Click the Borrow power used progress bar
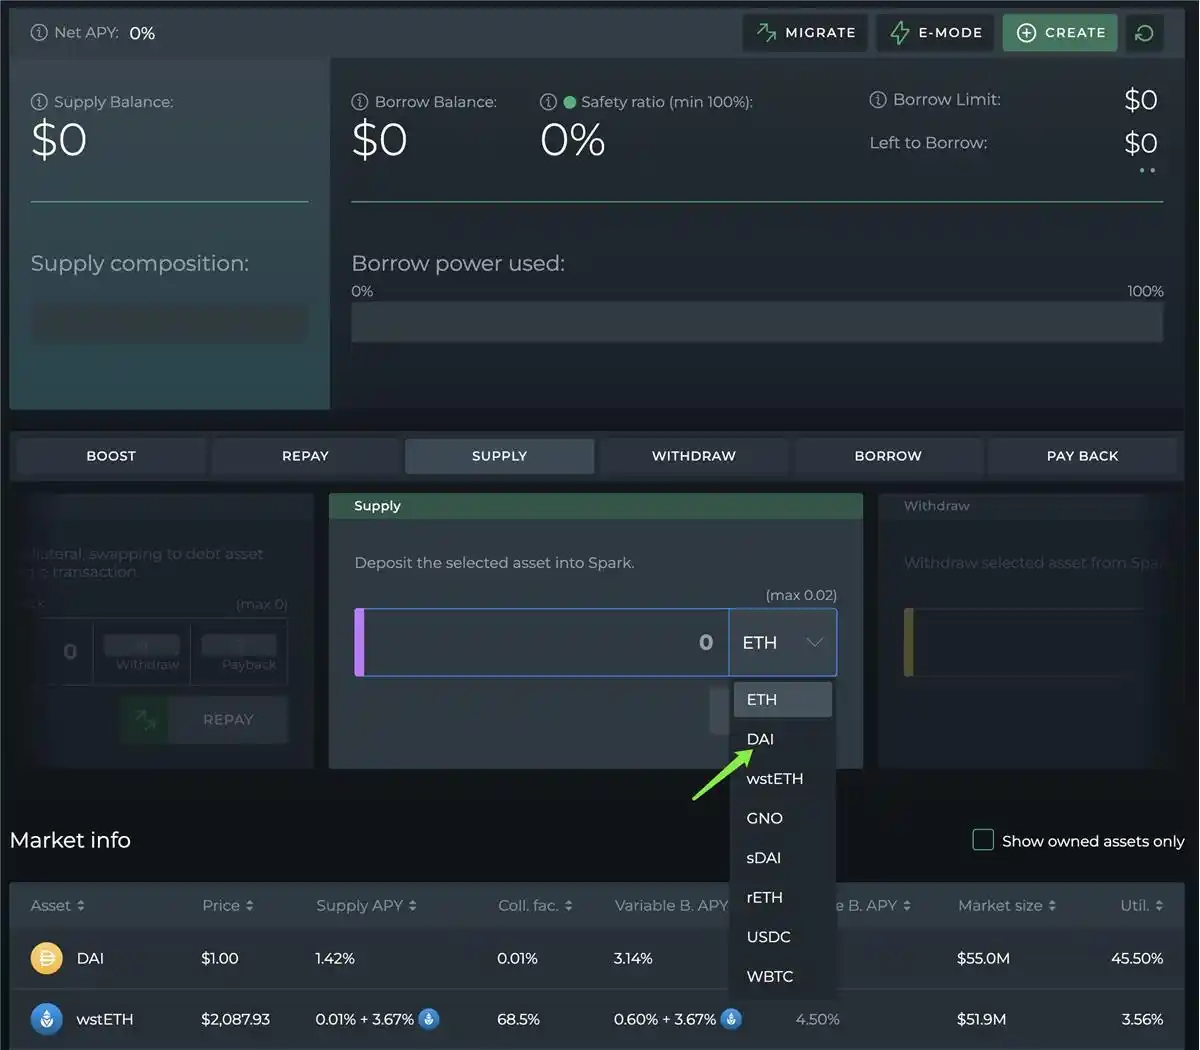 [x=757, y=323]
